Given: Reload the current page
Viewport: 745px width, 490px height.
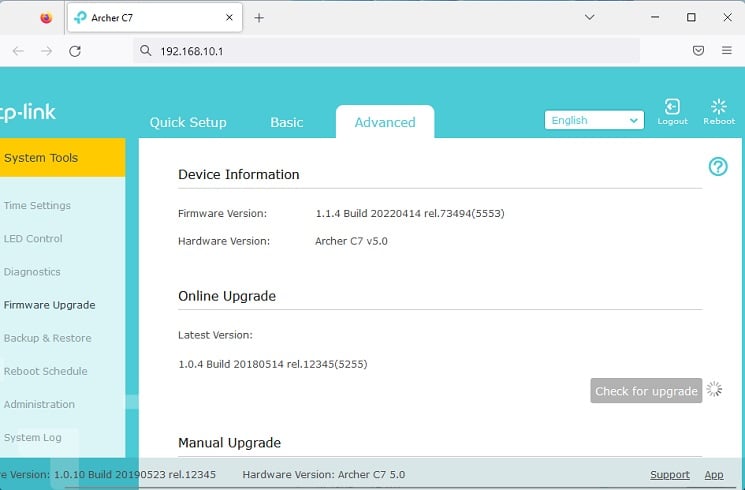Looking at the screenshot, I should tap(75, 51).
